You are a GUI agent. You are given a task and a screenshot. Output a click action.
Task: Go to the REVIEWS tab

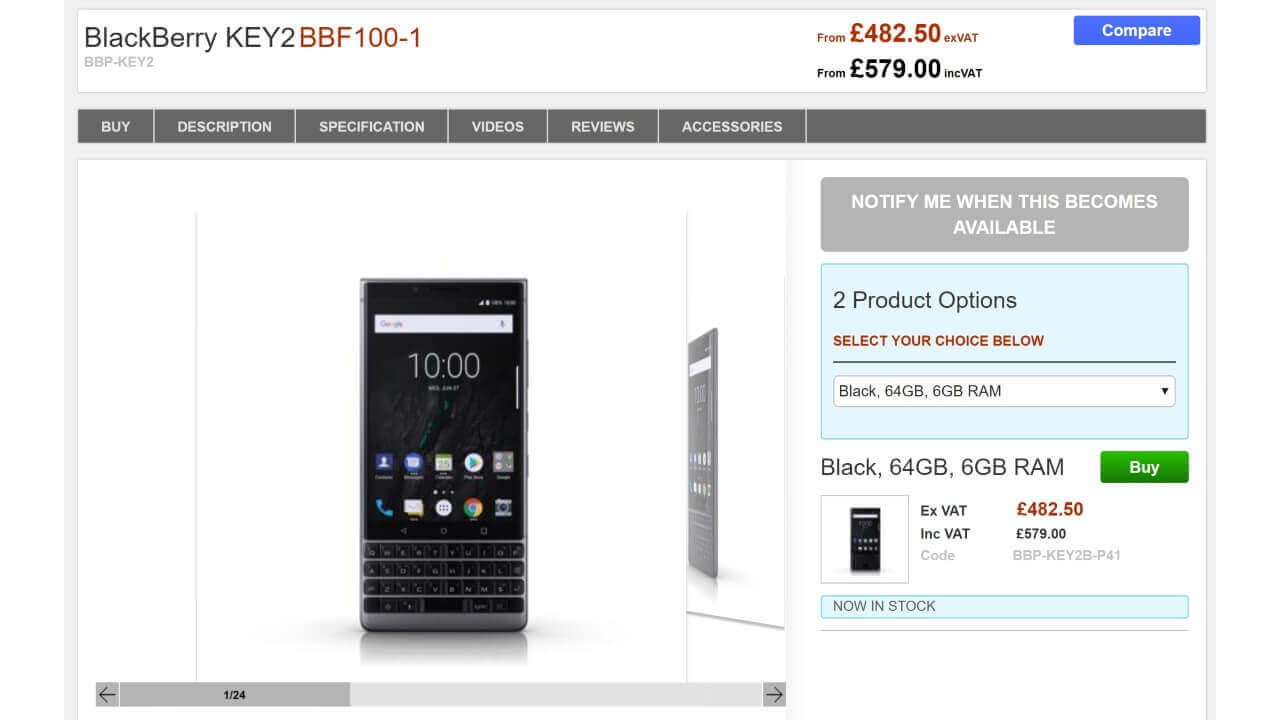[603, 126]
